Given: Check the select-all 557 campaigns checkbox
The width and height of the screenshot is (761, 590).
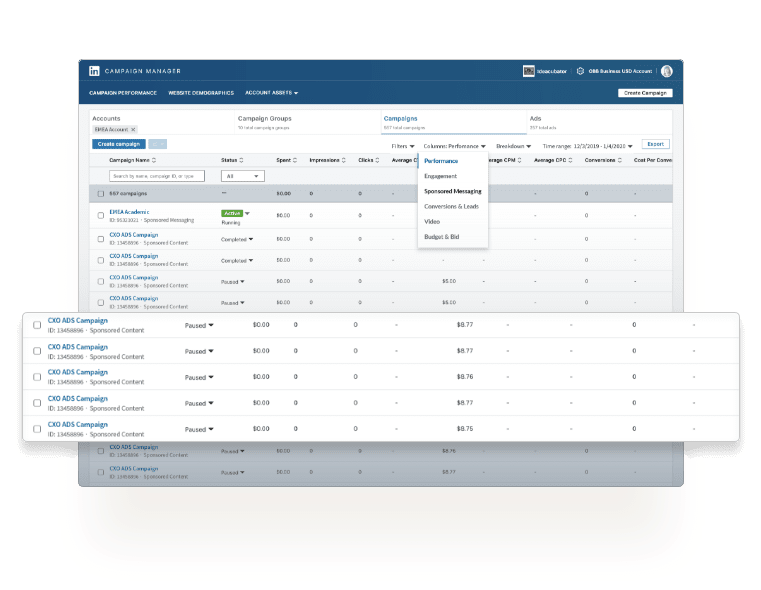Looking at the screenshot, I should point(100,193).
